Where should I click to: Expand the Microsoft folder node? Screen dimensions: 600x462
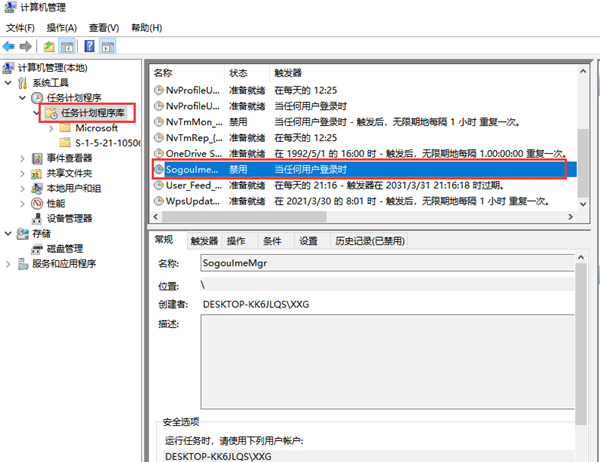(52, 128)
